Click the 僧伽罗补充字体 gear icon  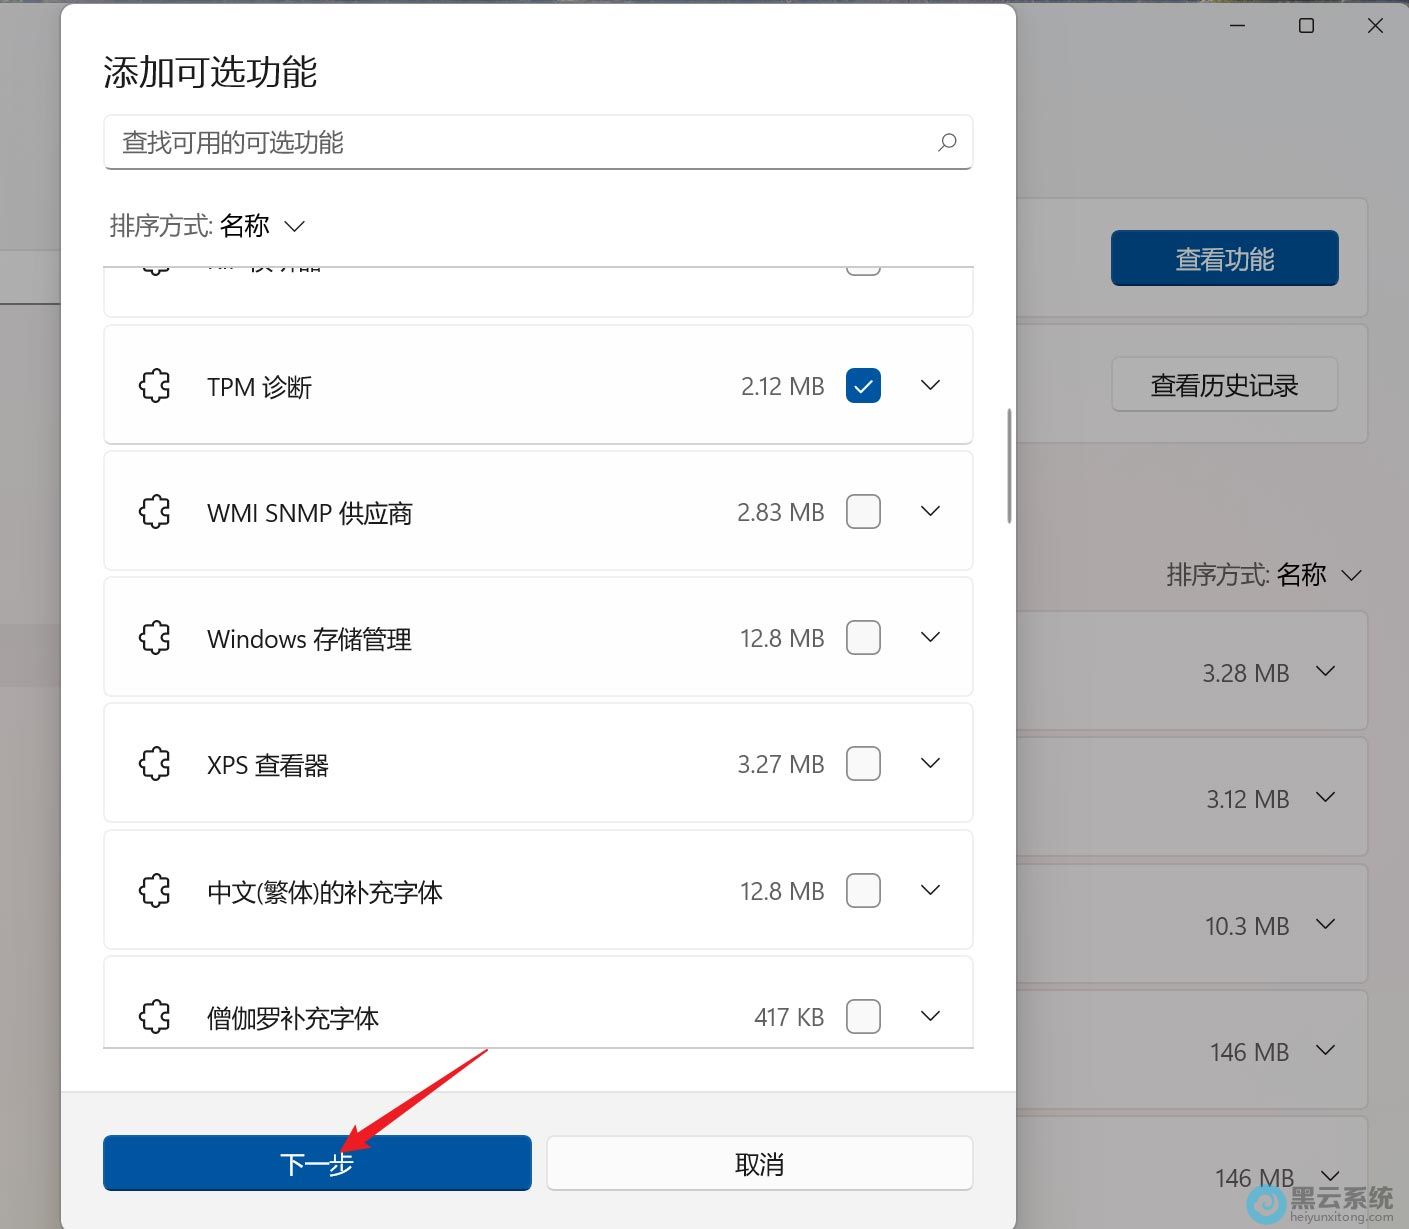[x=155, y=1016]
